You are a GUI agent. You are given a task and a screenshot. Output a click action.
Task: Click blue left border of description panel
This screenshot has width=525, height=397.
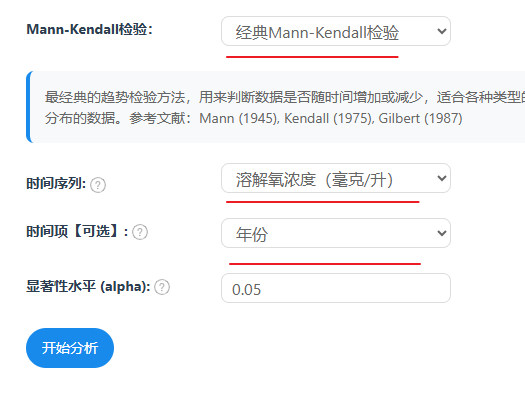28,107
